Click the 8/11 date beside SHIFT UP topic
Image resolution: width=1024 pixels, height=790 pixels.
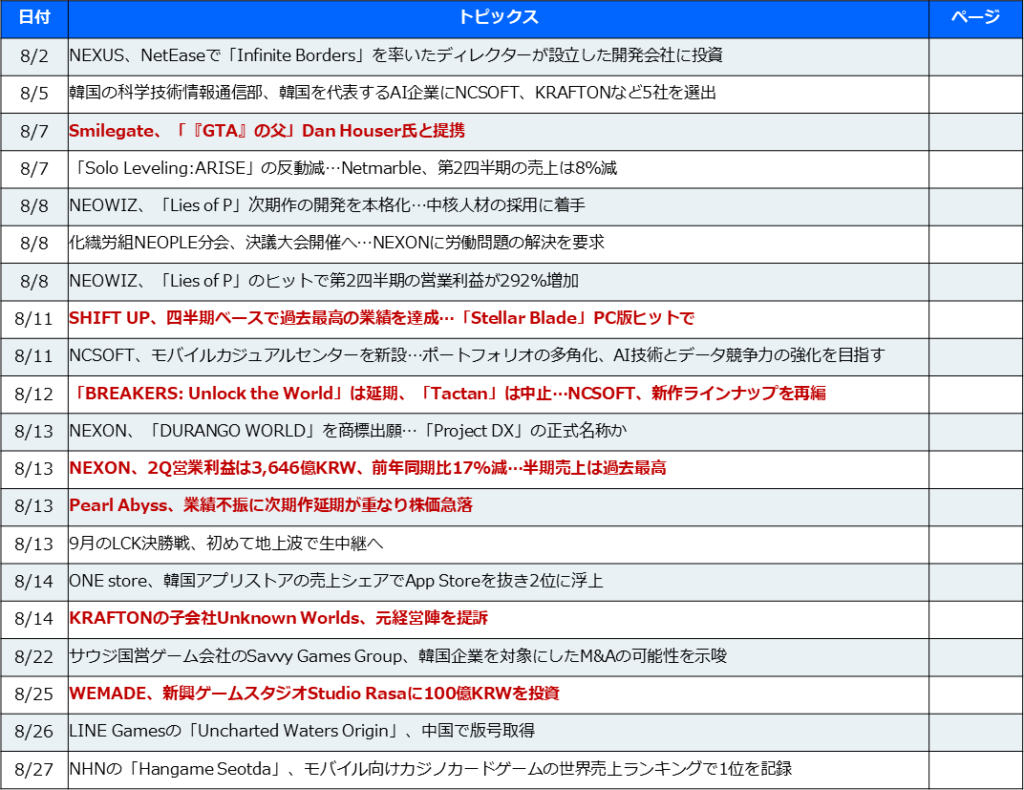[x=34, y=319]
